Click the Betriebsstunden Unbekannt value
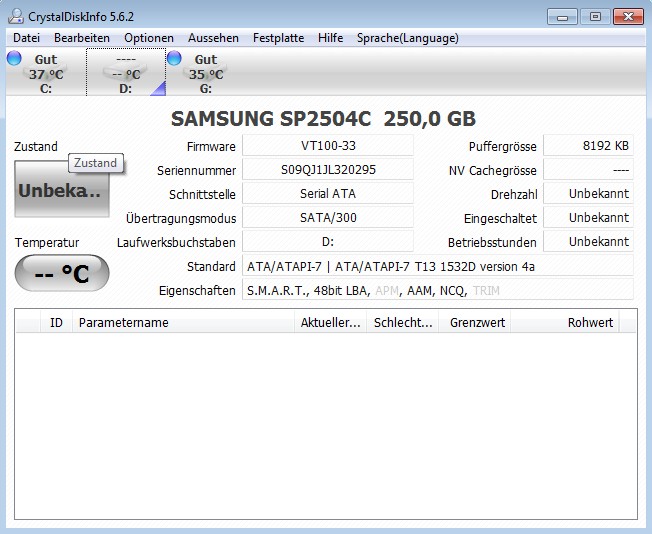This screenshot has width=652, height=534. pos(588,242)
